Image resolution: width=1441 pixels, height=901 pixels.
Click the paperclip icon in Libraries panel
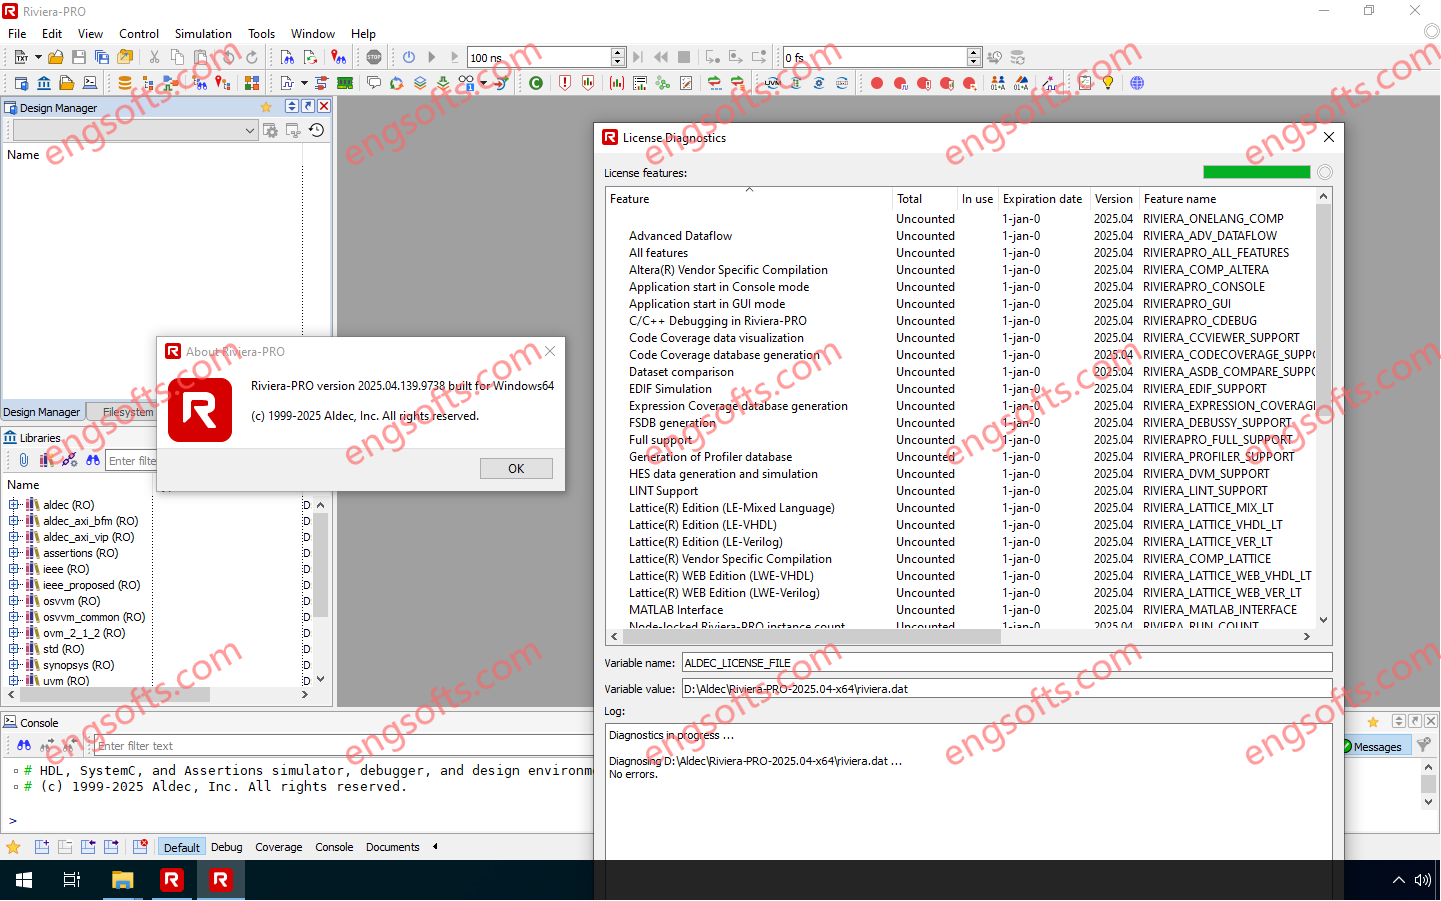pyautogui.click(x=24, y=460)
